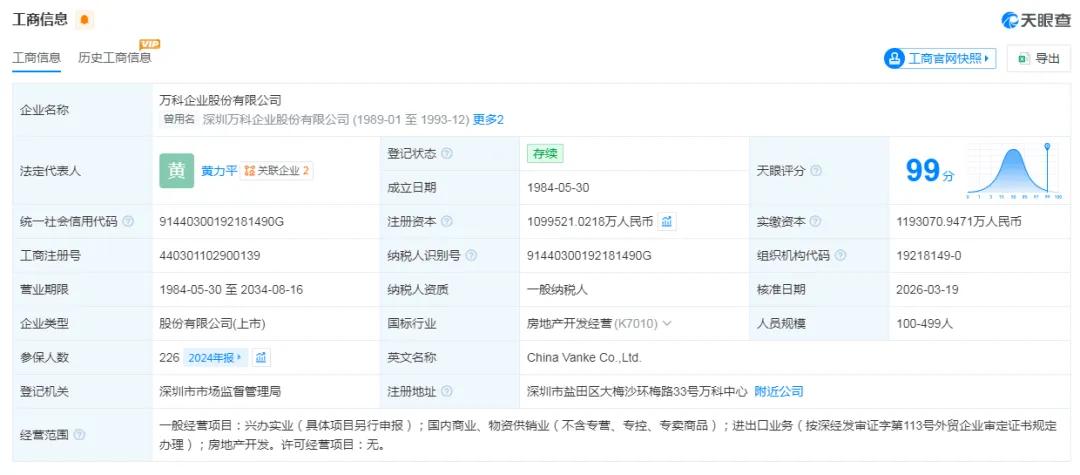This screenshot has height=475, width=1080.
Task: Open the 工商信息 tab
Action: pyautogui.click(x=37, y=58)
